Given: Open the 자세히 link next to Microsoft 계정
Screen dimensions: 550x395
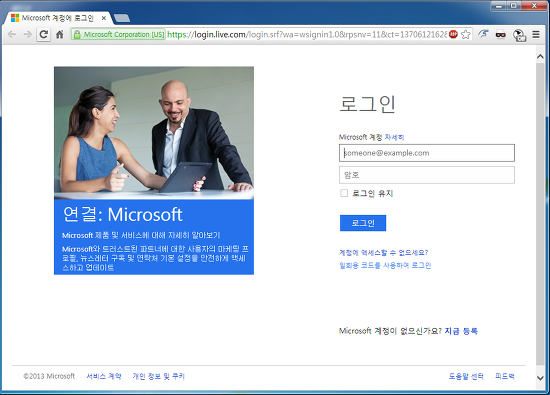Looking at the screenshot, I should click(394, 137).
